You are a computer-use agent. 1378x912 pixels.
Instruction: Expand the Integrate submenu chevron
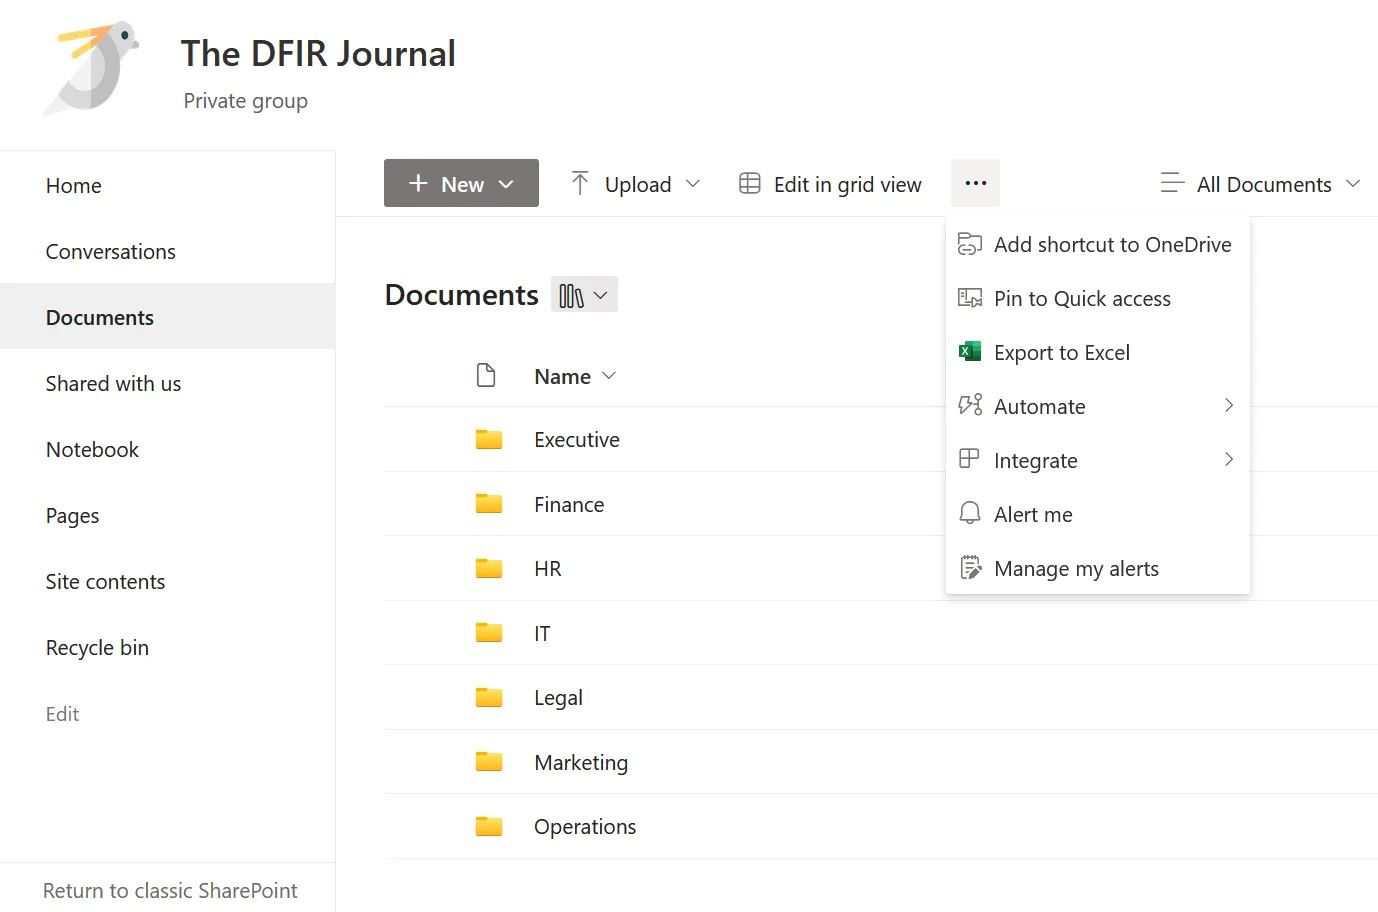click(1228, 459)
